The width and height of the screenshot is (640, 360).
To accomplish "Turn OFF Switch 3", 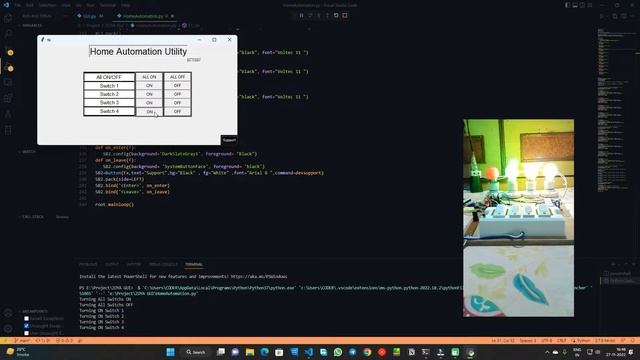I will point(177,103).
